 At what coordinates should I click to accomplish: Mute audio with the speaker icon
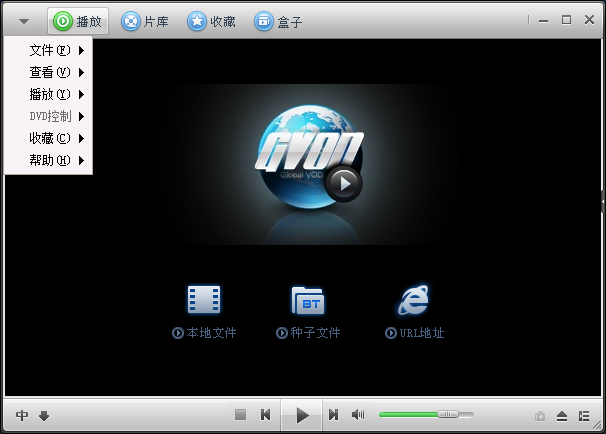pos(358,415)
